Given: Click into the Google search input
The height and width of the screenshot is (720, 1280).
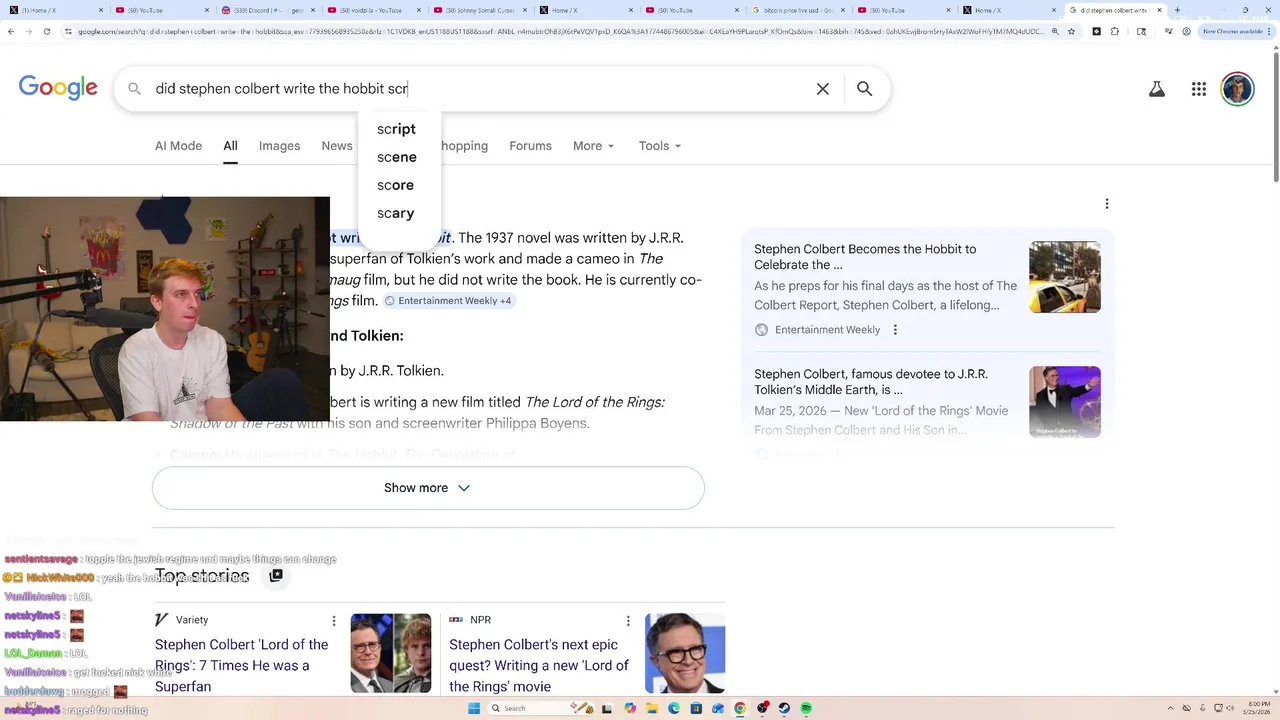Looking at the screenshot, I should (x=480, y=89).
